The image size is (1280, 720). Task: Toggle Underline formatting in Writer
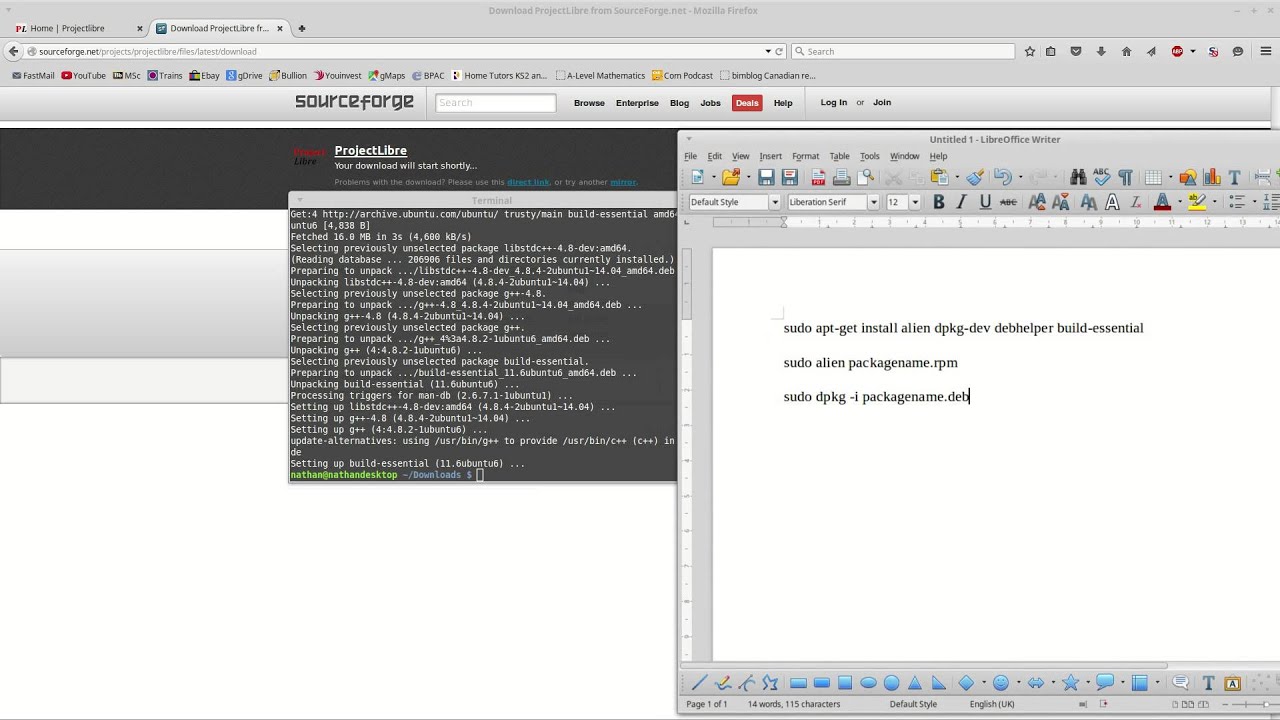985,202
